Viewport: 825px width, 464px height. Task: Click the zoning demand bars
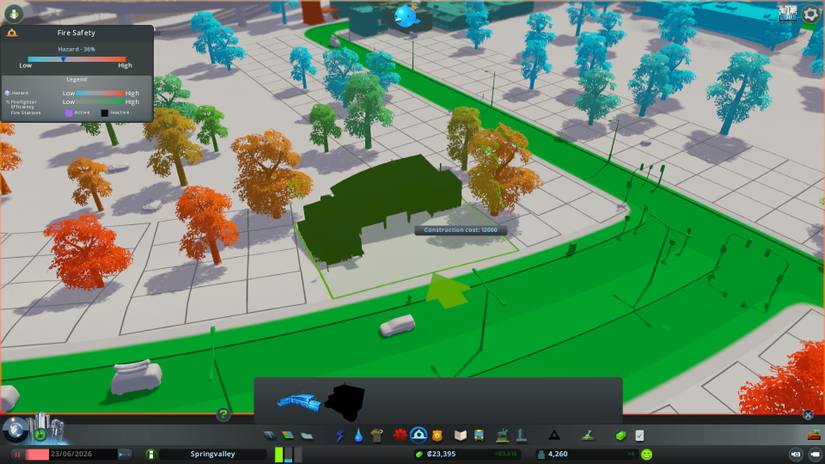pos(288,454)
